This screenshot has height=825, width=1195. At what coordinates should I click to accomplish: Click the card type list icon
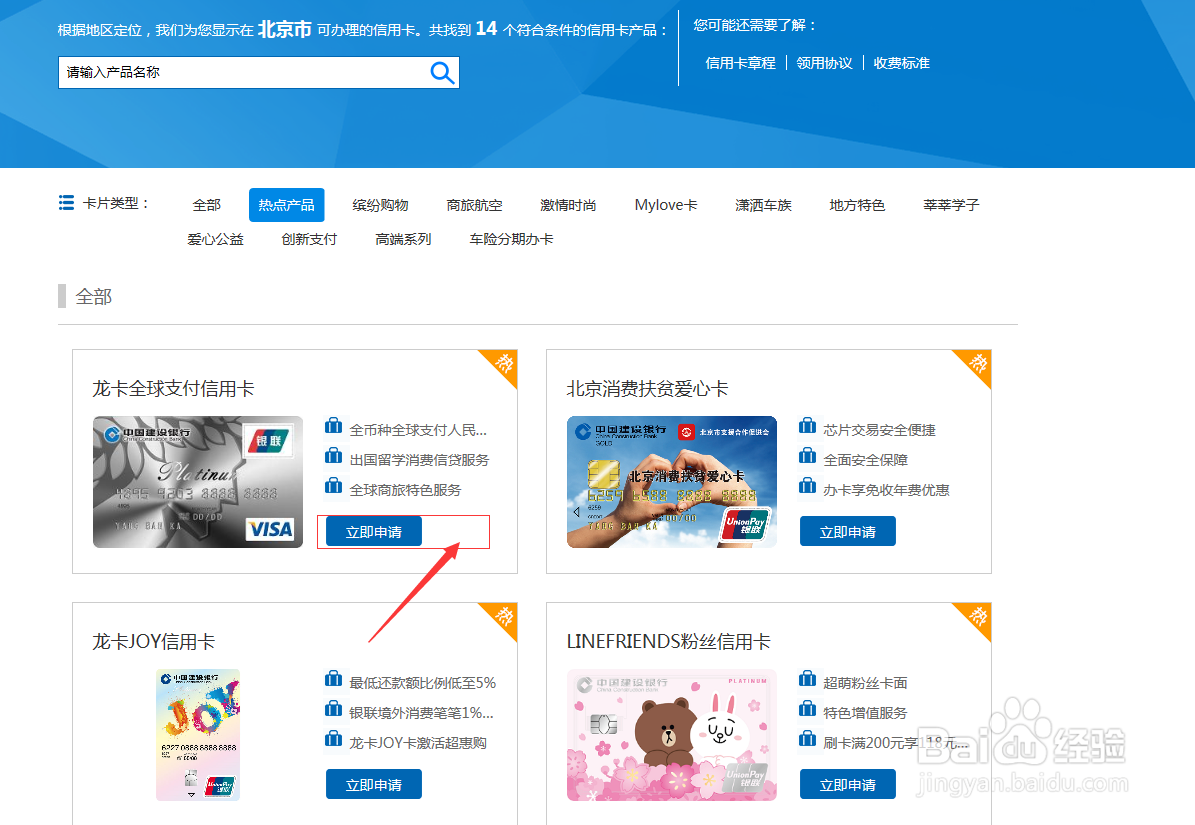pyautogui.click(x=66, y=203)
